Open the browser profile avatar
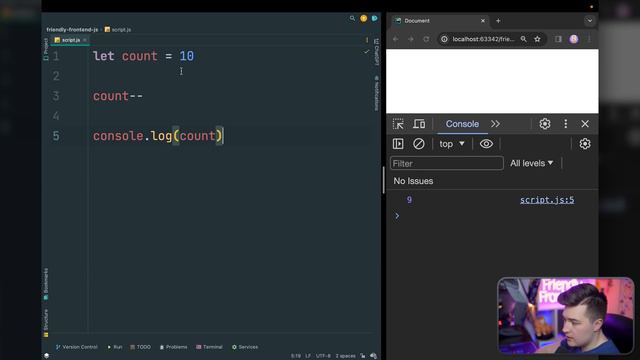This screenshot has height=360, width=640. 574,39
